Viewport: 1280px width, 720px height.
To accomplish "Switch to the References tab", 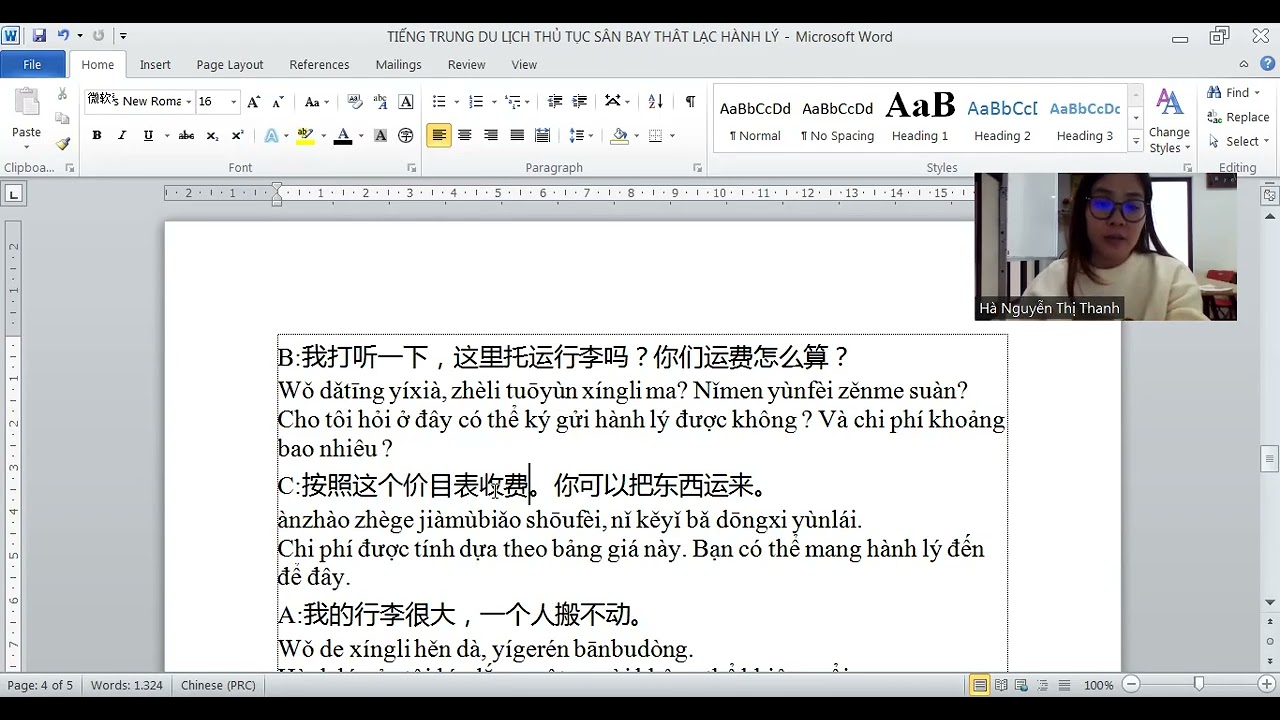I will click(x=319, y=64).
